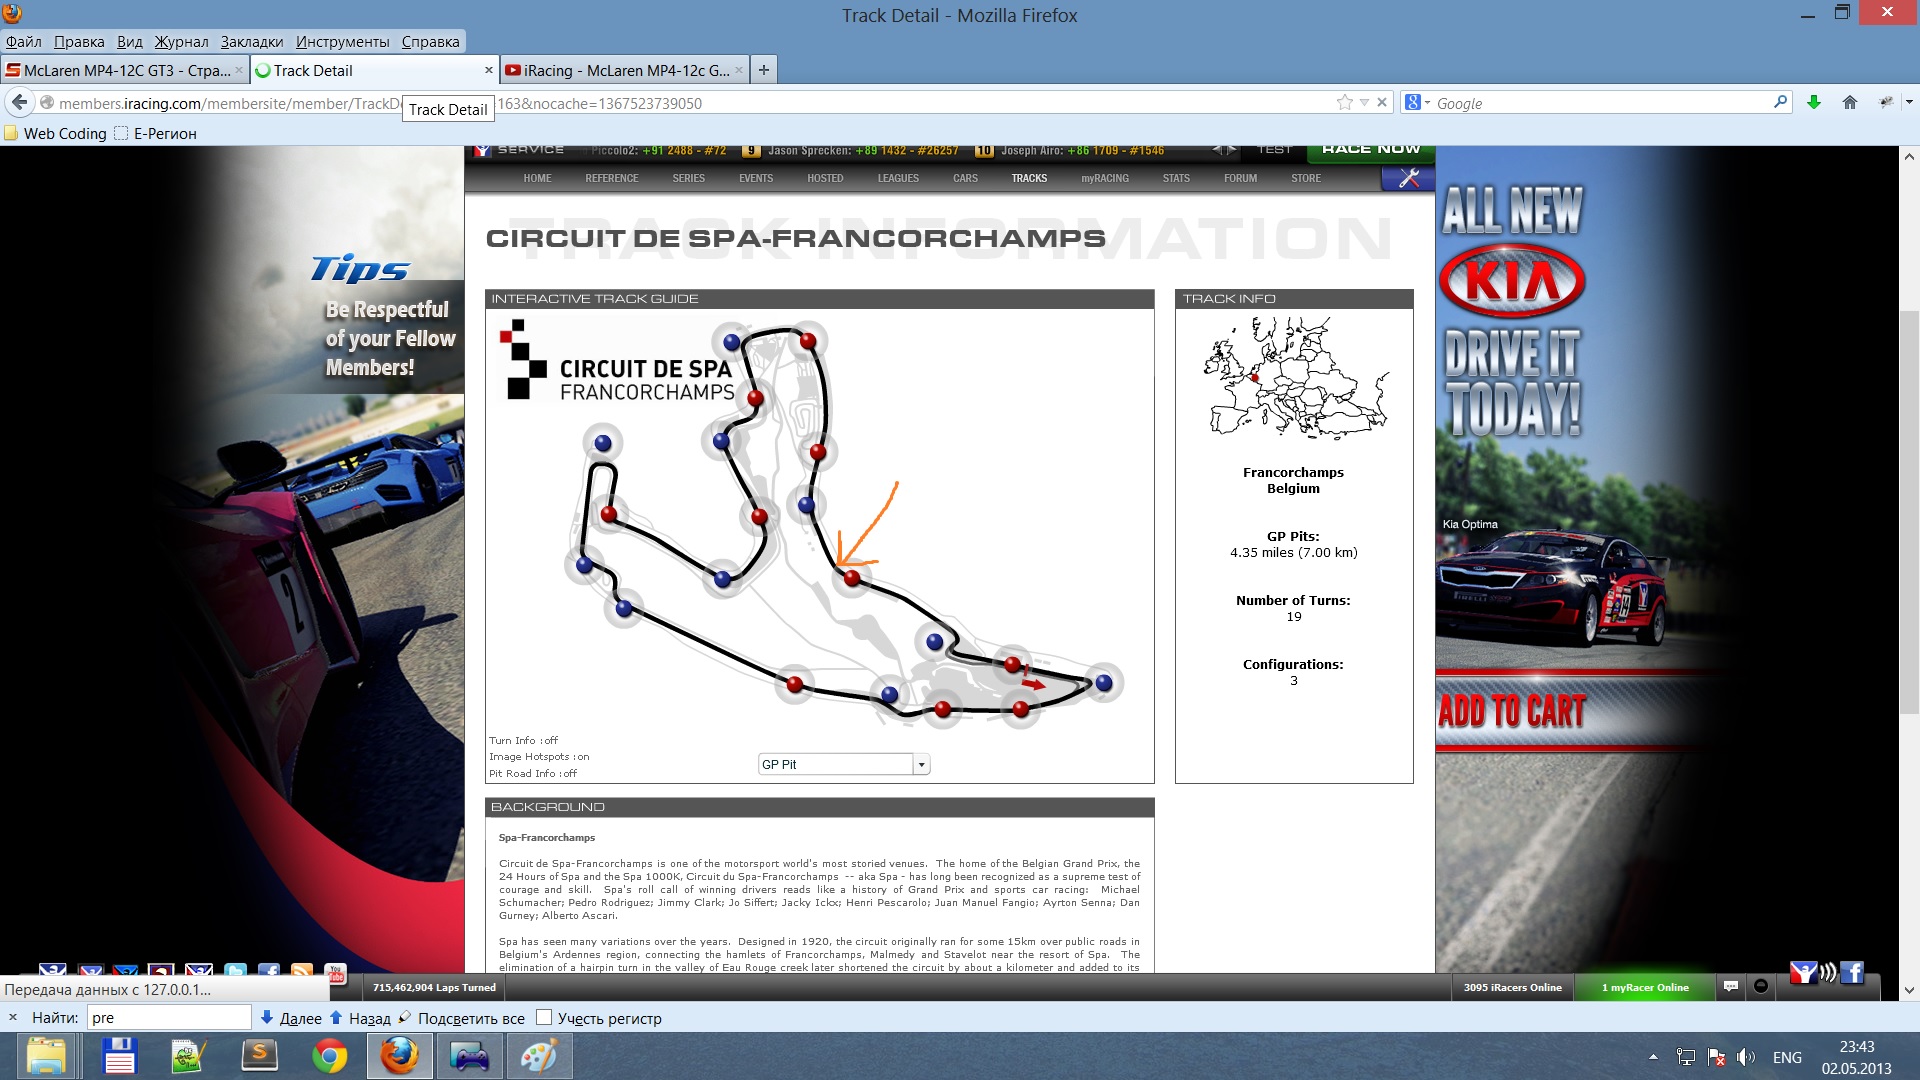Screen dimensions: 1920x1080
Task: Open Sublime Text from the taskbar
Action: [260, 1057]
